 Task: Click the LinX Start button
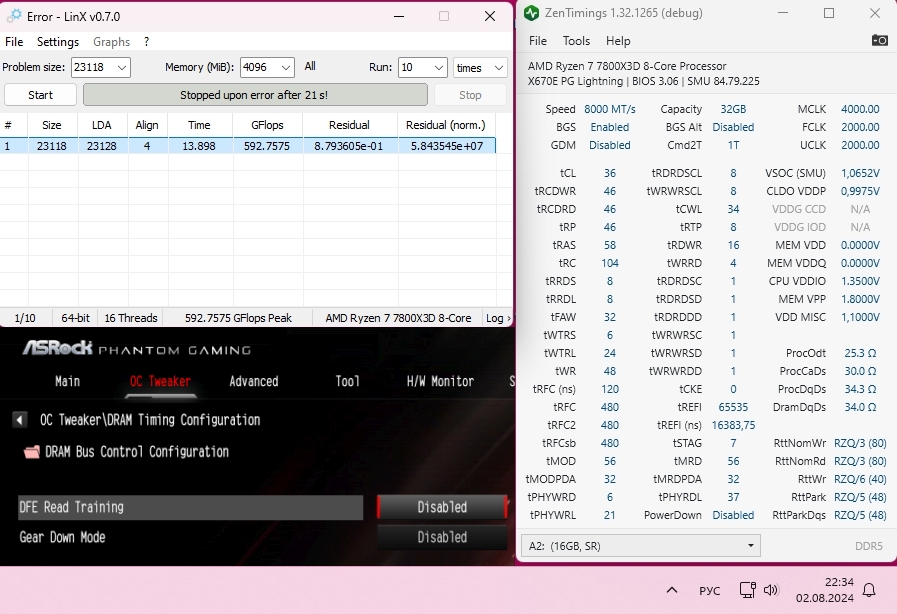coord(40,95)
